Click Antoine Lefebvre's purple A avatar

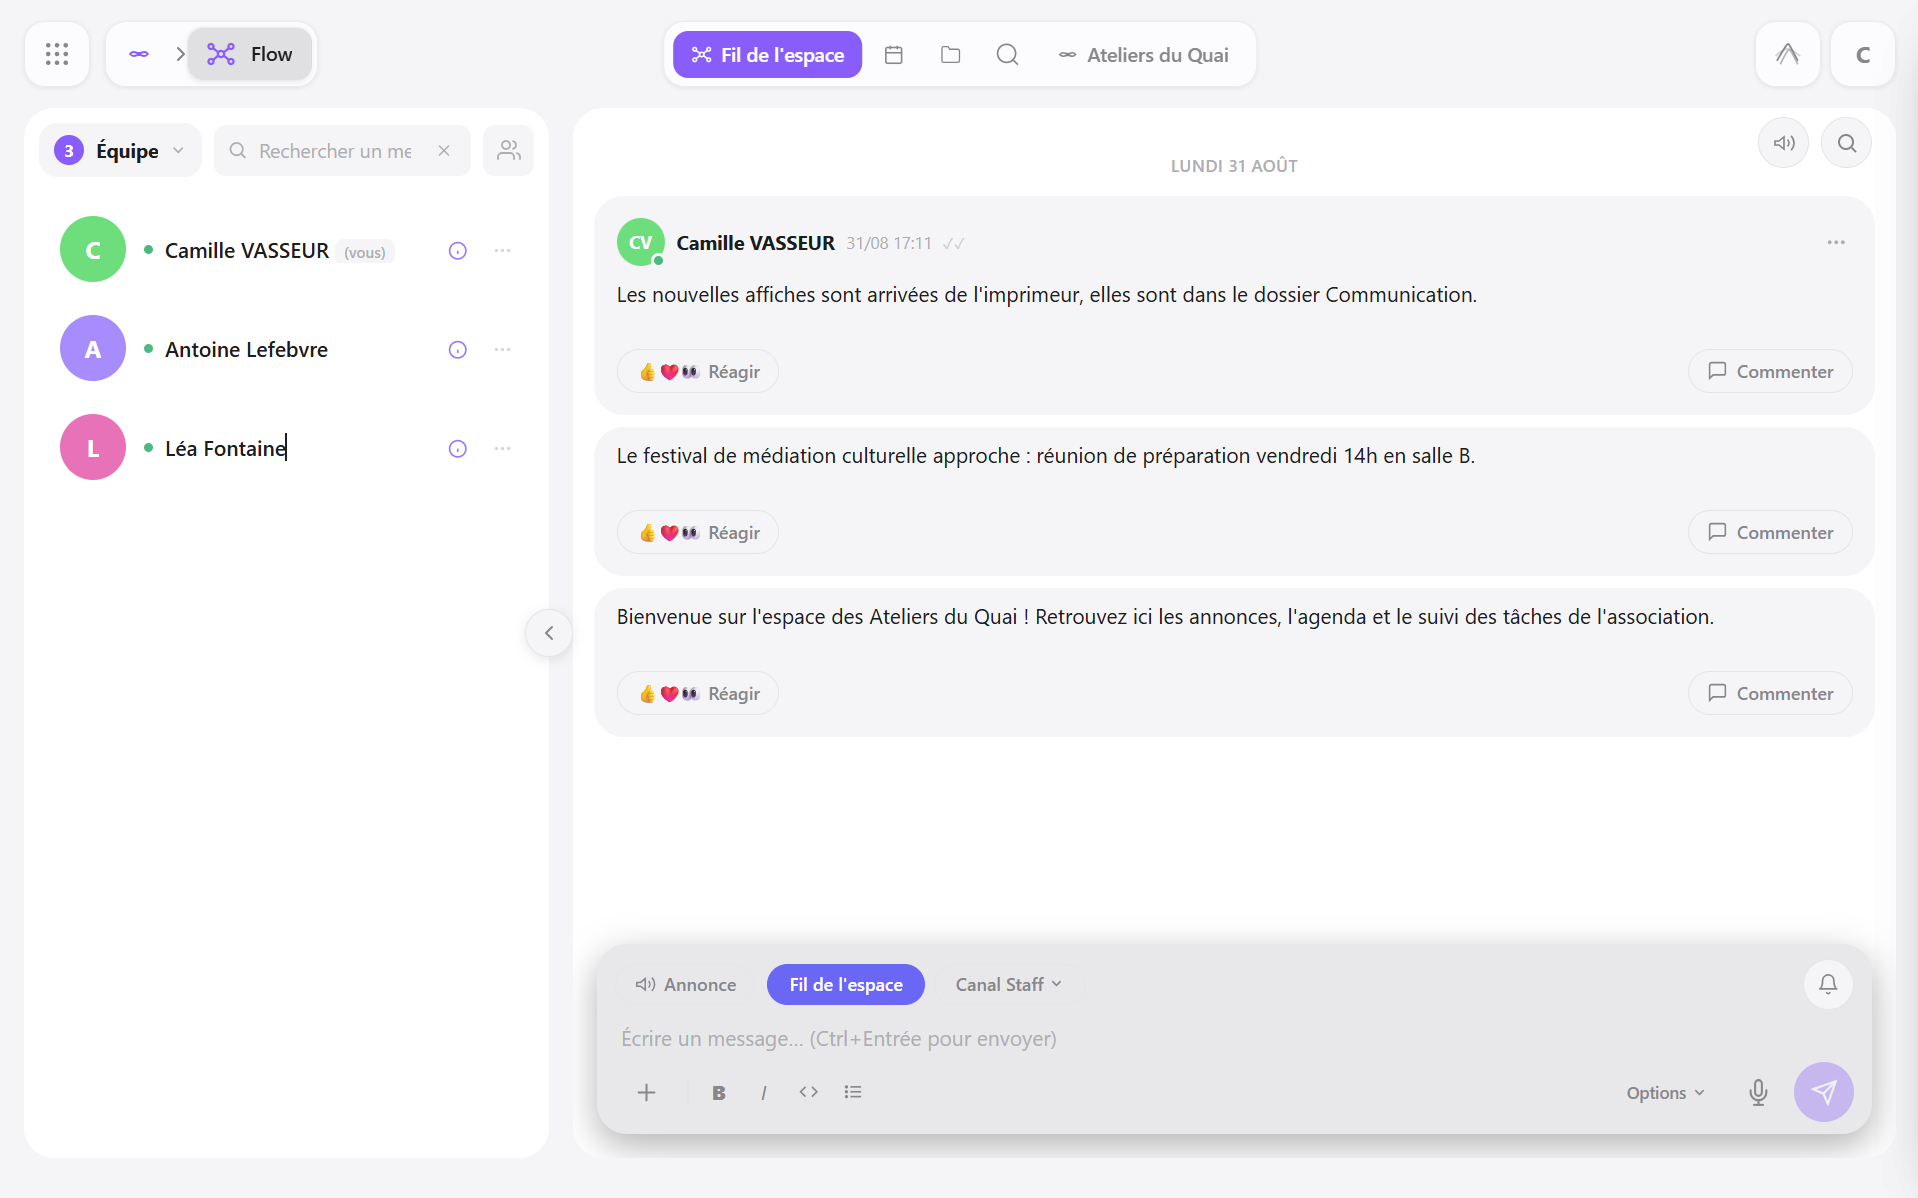click(93, 348)
